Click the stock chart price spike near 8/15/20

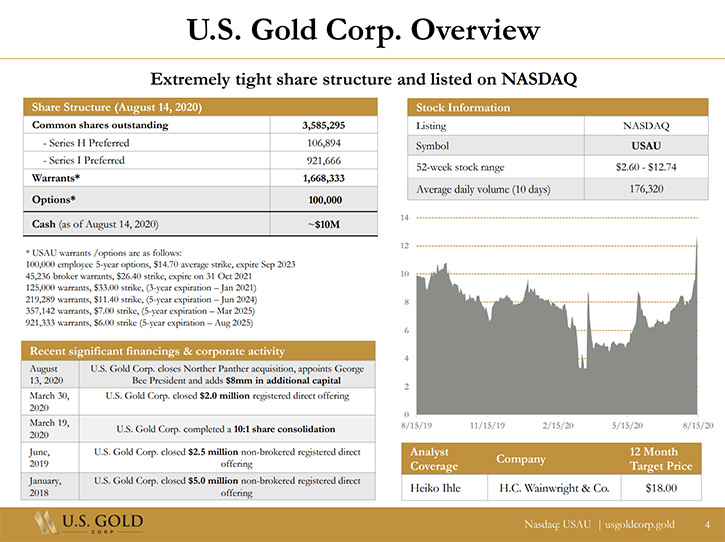(x=696, y=247)
